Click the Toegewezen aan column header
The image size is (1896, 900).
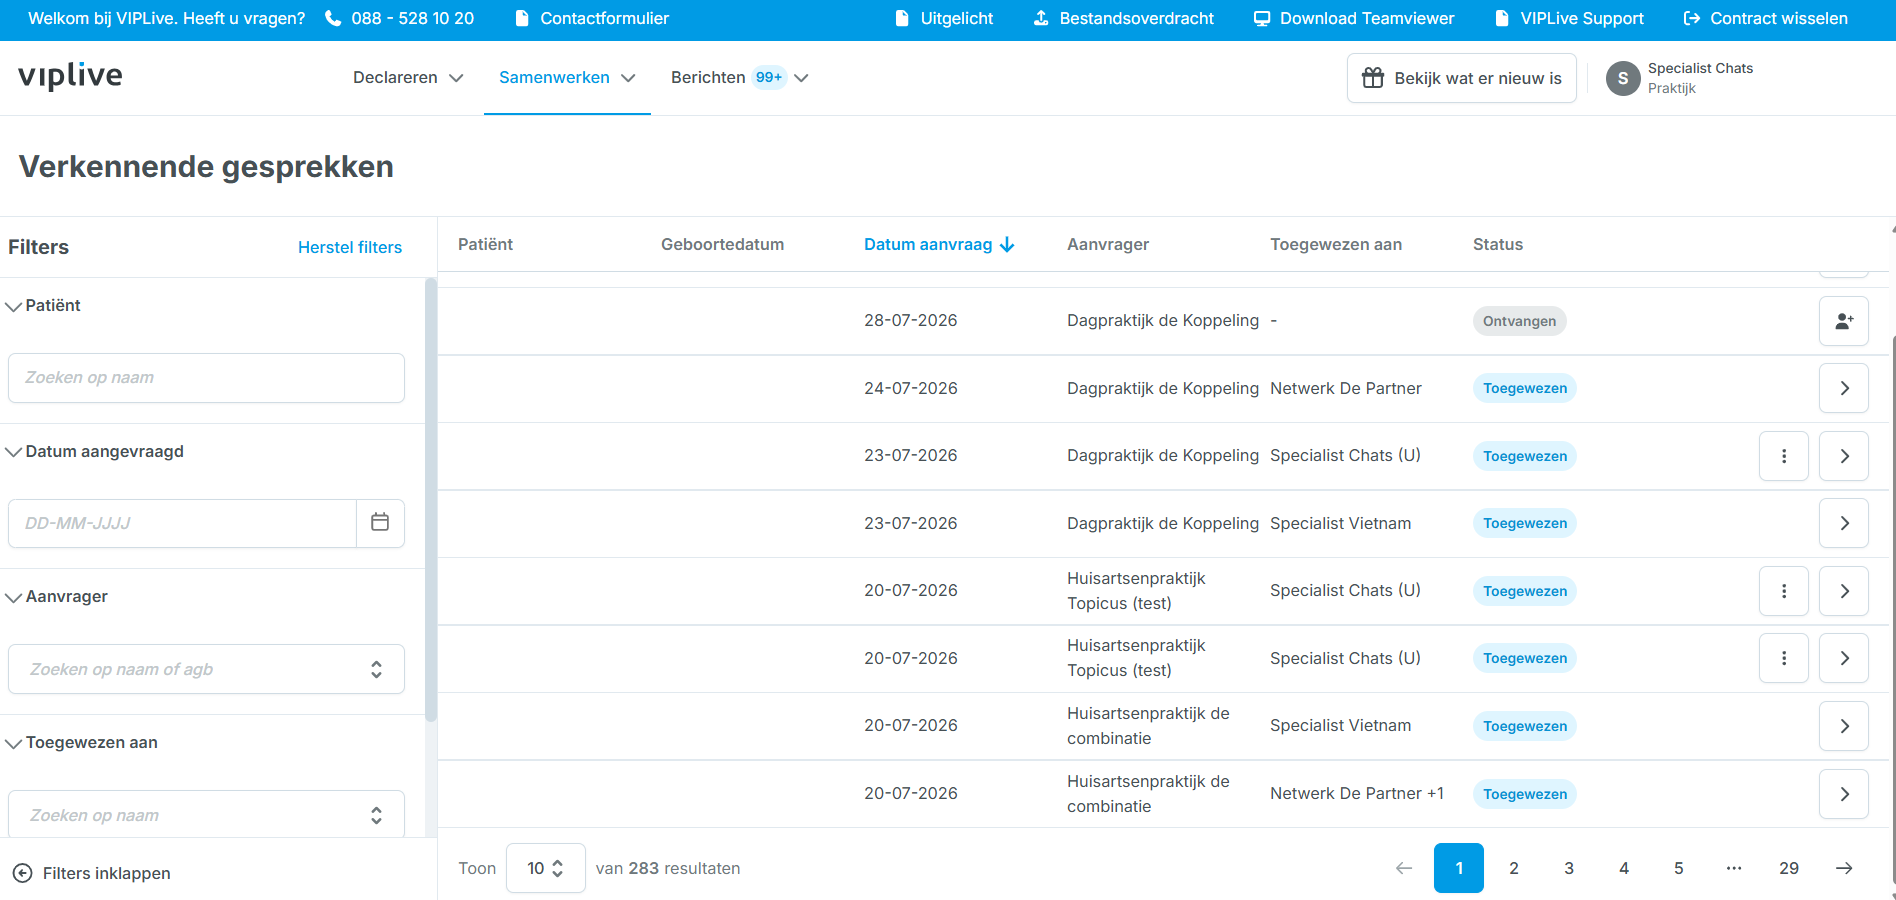[1336, 244]
